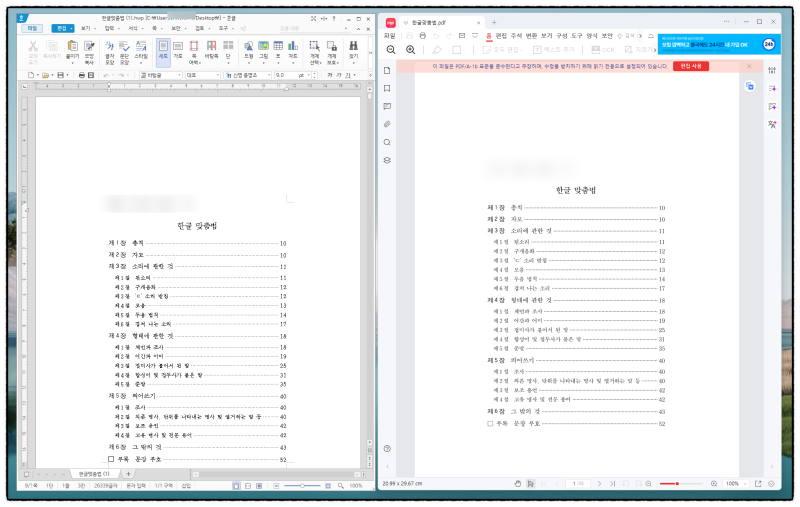Viewport: 800px width, 507px height.
Task: Open the 신명 중명조 font dropdown
Action: (248, 75)
